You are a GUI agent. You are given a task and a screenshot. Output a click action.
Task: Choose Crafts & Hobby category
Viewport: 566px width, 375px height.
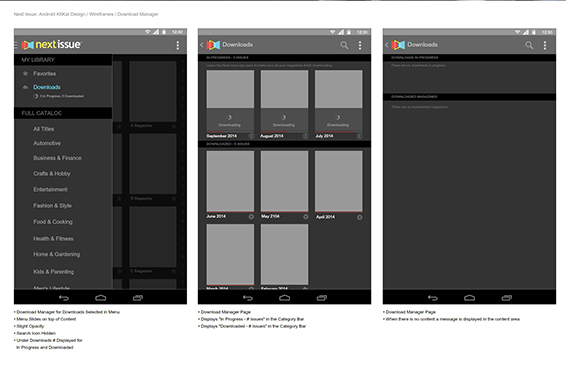coord(52,174)
